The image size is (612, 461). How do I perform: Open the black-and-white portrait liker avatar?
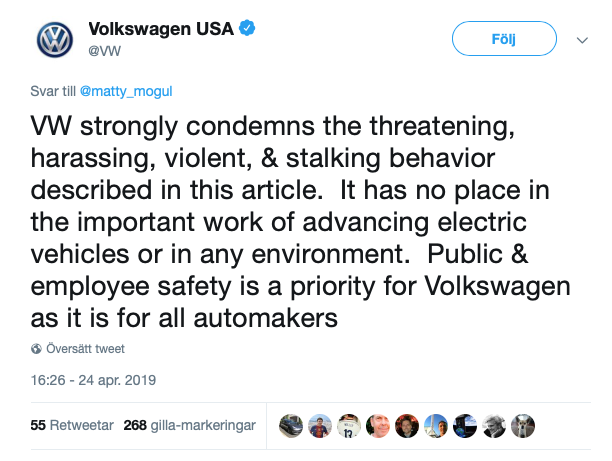coord(494,425)
